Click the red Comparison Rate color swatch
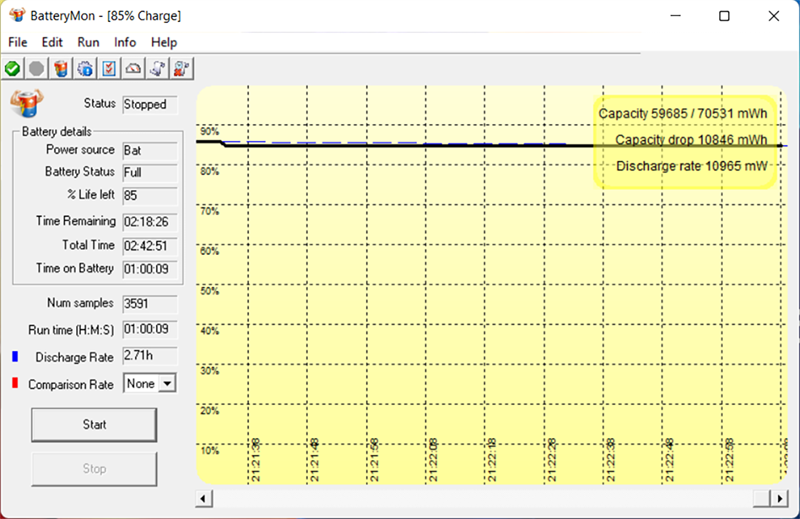The height and width of the screenshot is (519, 800). (15, 383)
